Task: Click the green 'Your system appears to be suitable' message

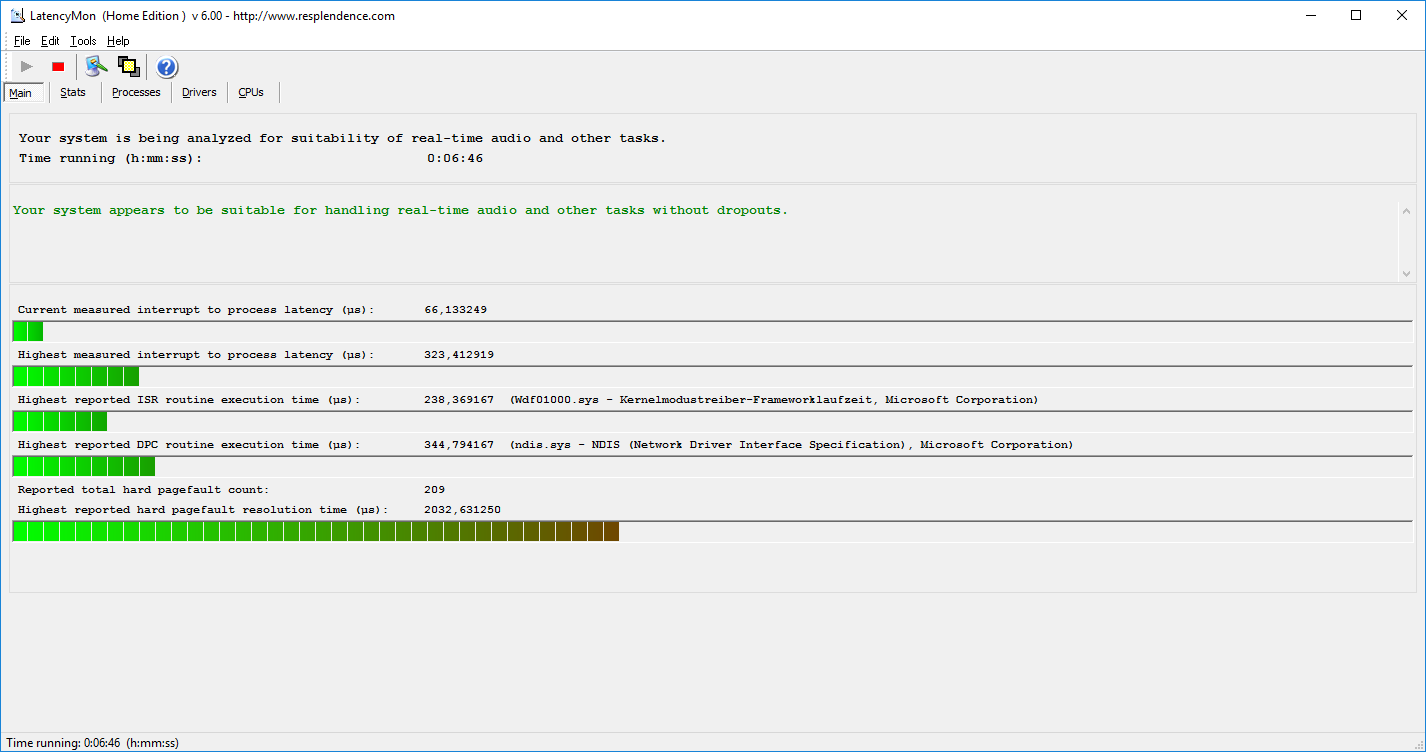Action: [400, 210]
